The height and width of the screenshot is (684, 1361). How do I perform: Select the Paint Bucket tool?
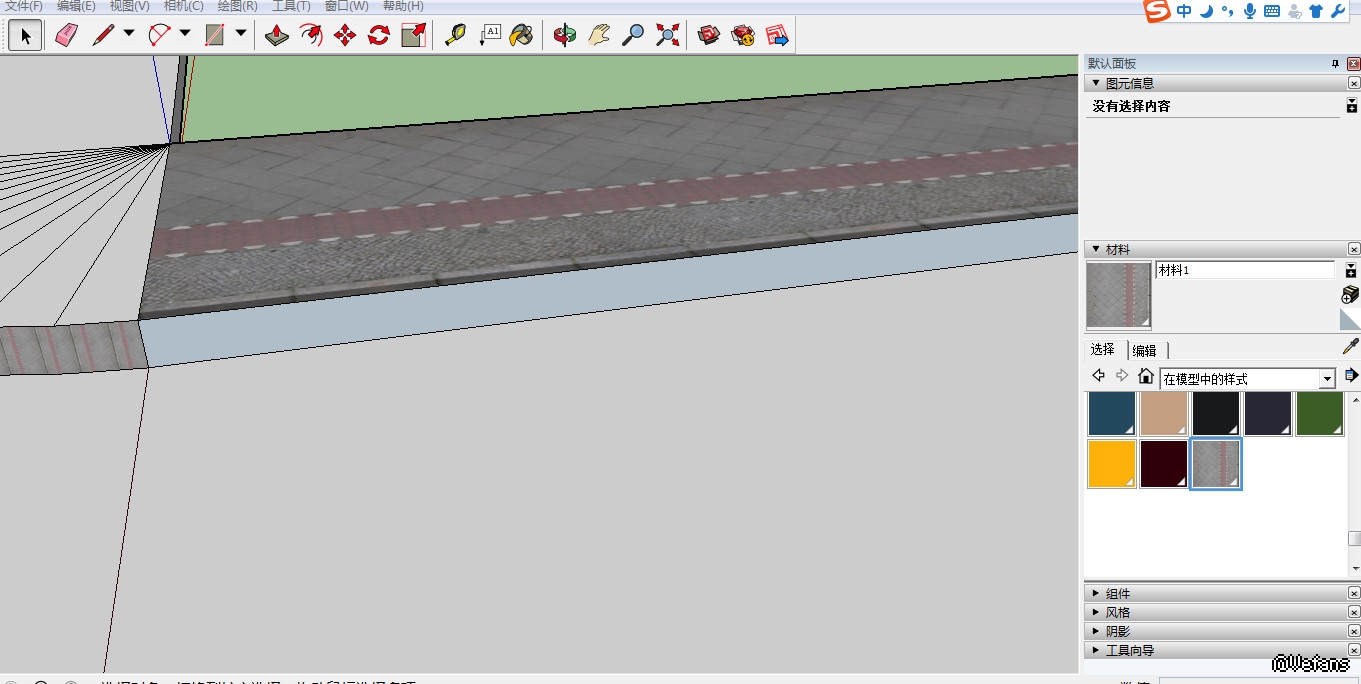(x=521, y=36)
